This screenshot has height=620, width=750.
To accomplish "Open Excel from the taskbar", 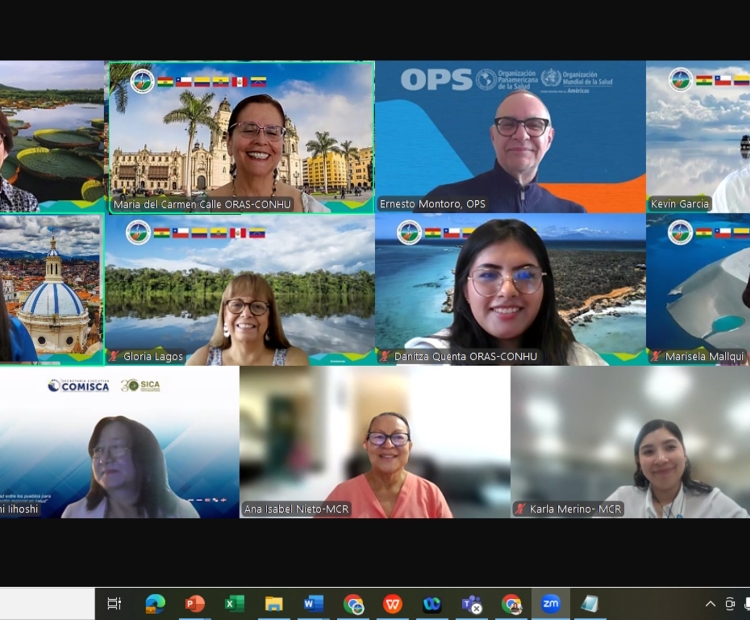I will pos(234,604).
